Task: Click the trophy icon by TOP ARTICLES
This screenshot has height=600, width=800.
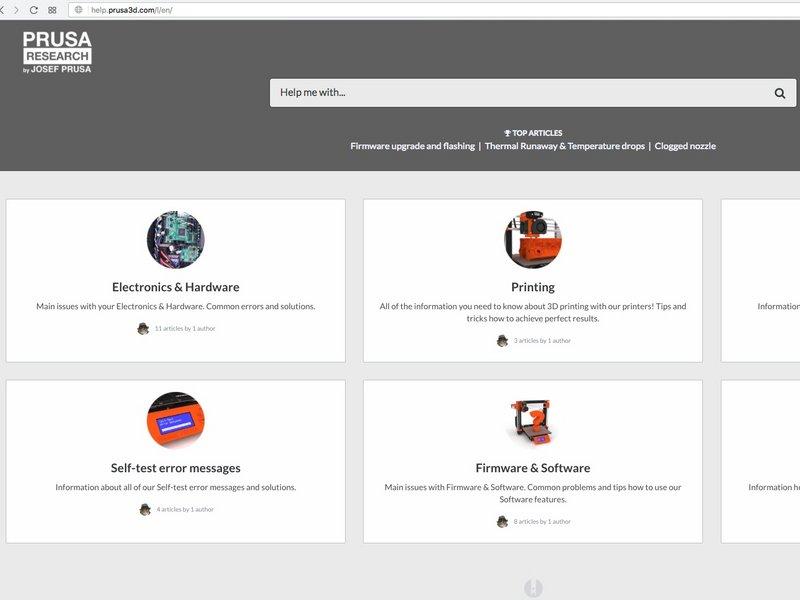Action: click(x=507, y=133)
